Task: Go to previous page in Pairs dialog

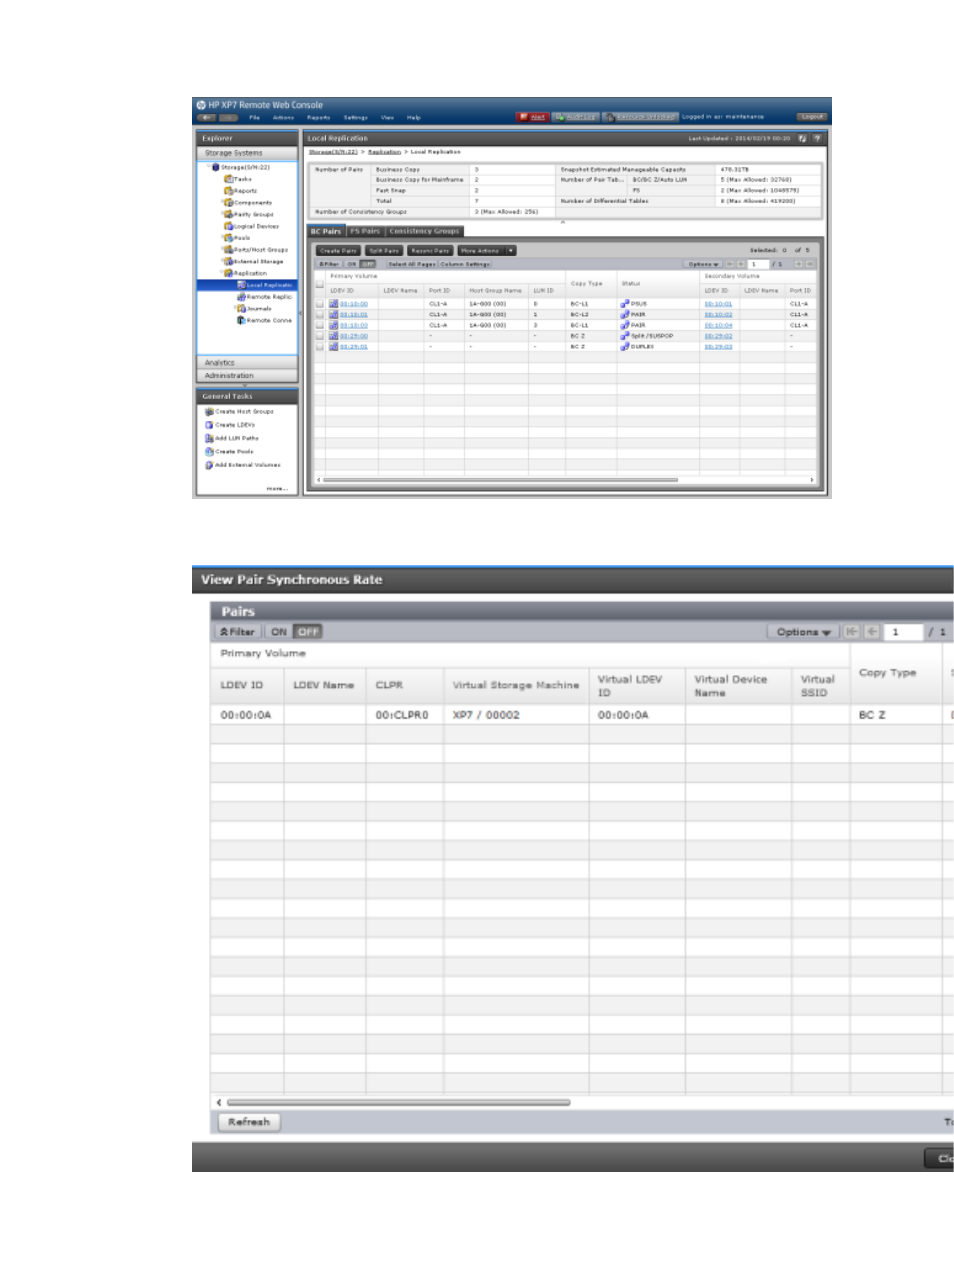Action: (872, 632)
